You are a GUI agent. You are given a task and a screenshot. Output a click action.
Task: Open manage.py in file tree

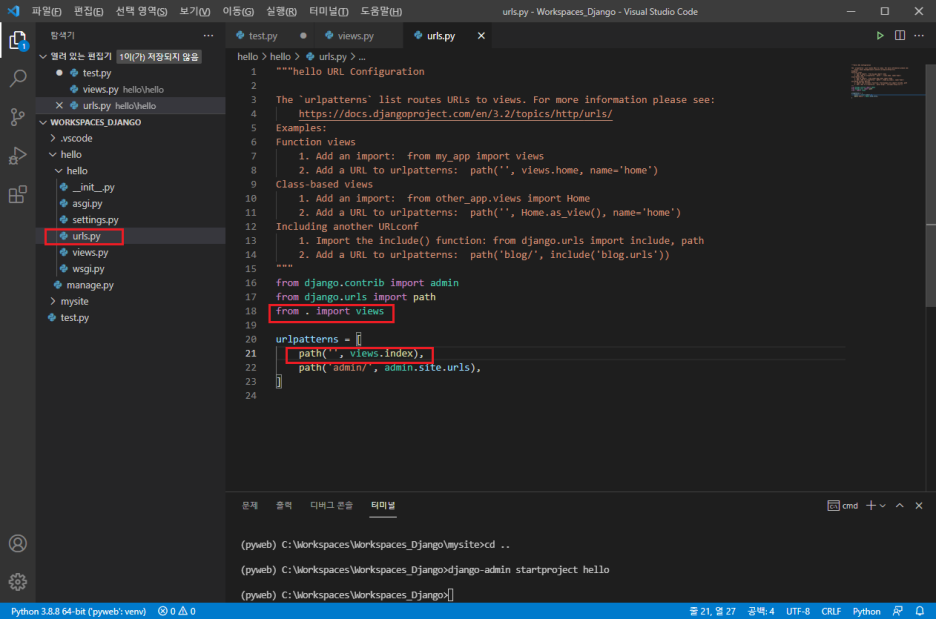(x=90, y=285)
